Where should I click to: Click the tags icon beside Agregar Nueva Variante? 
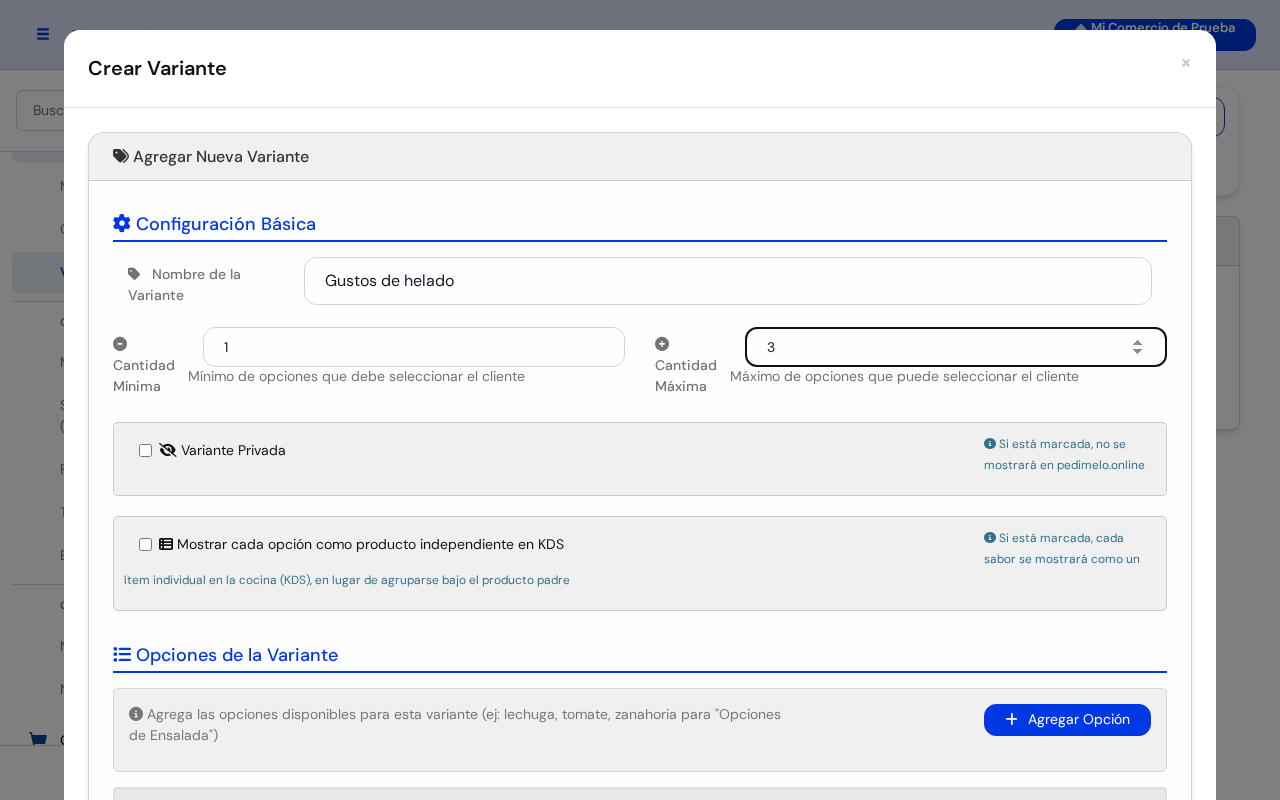(x=121, y=156)
